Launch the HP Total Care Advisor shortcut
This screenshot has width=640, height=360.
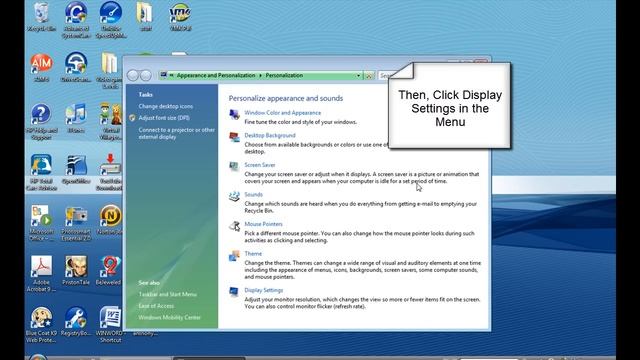click(41, 165)
